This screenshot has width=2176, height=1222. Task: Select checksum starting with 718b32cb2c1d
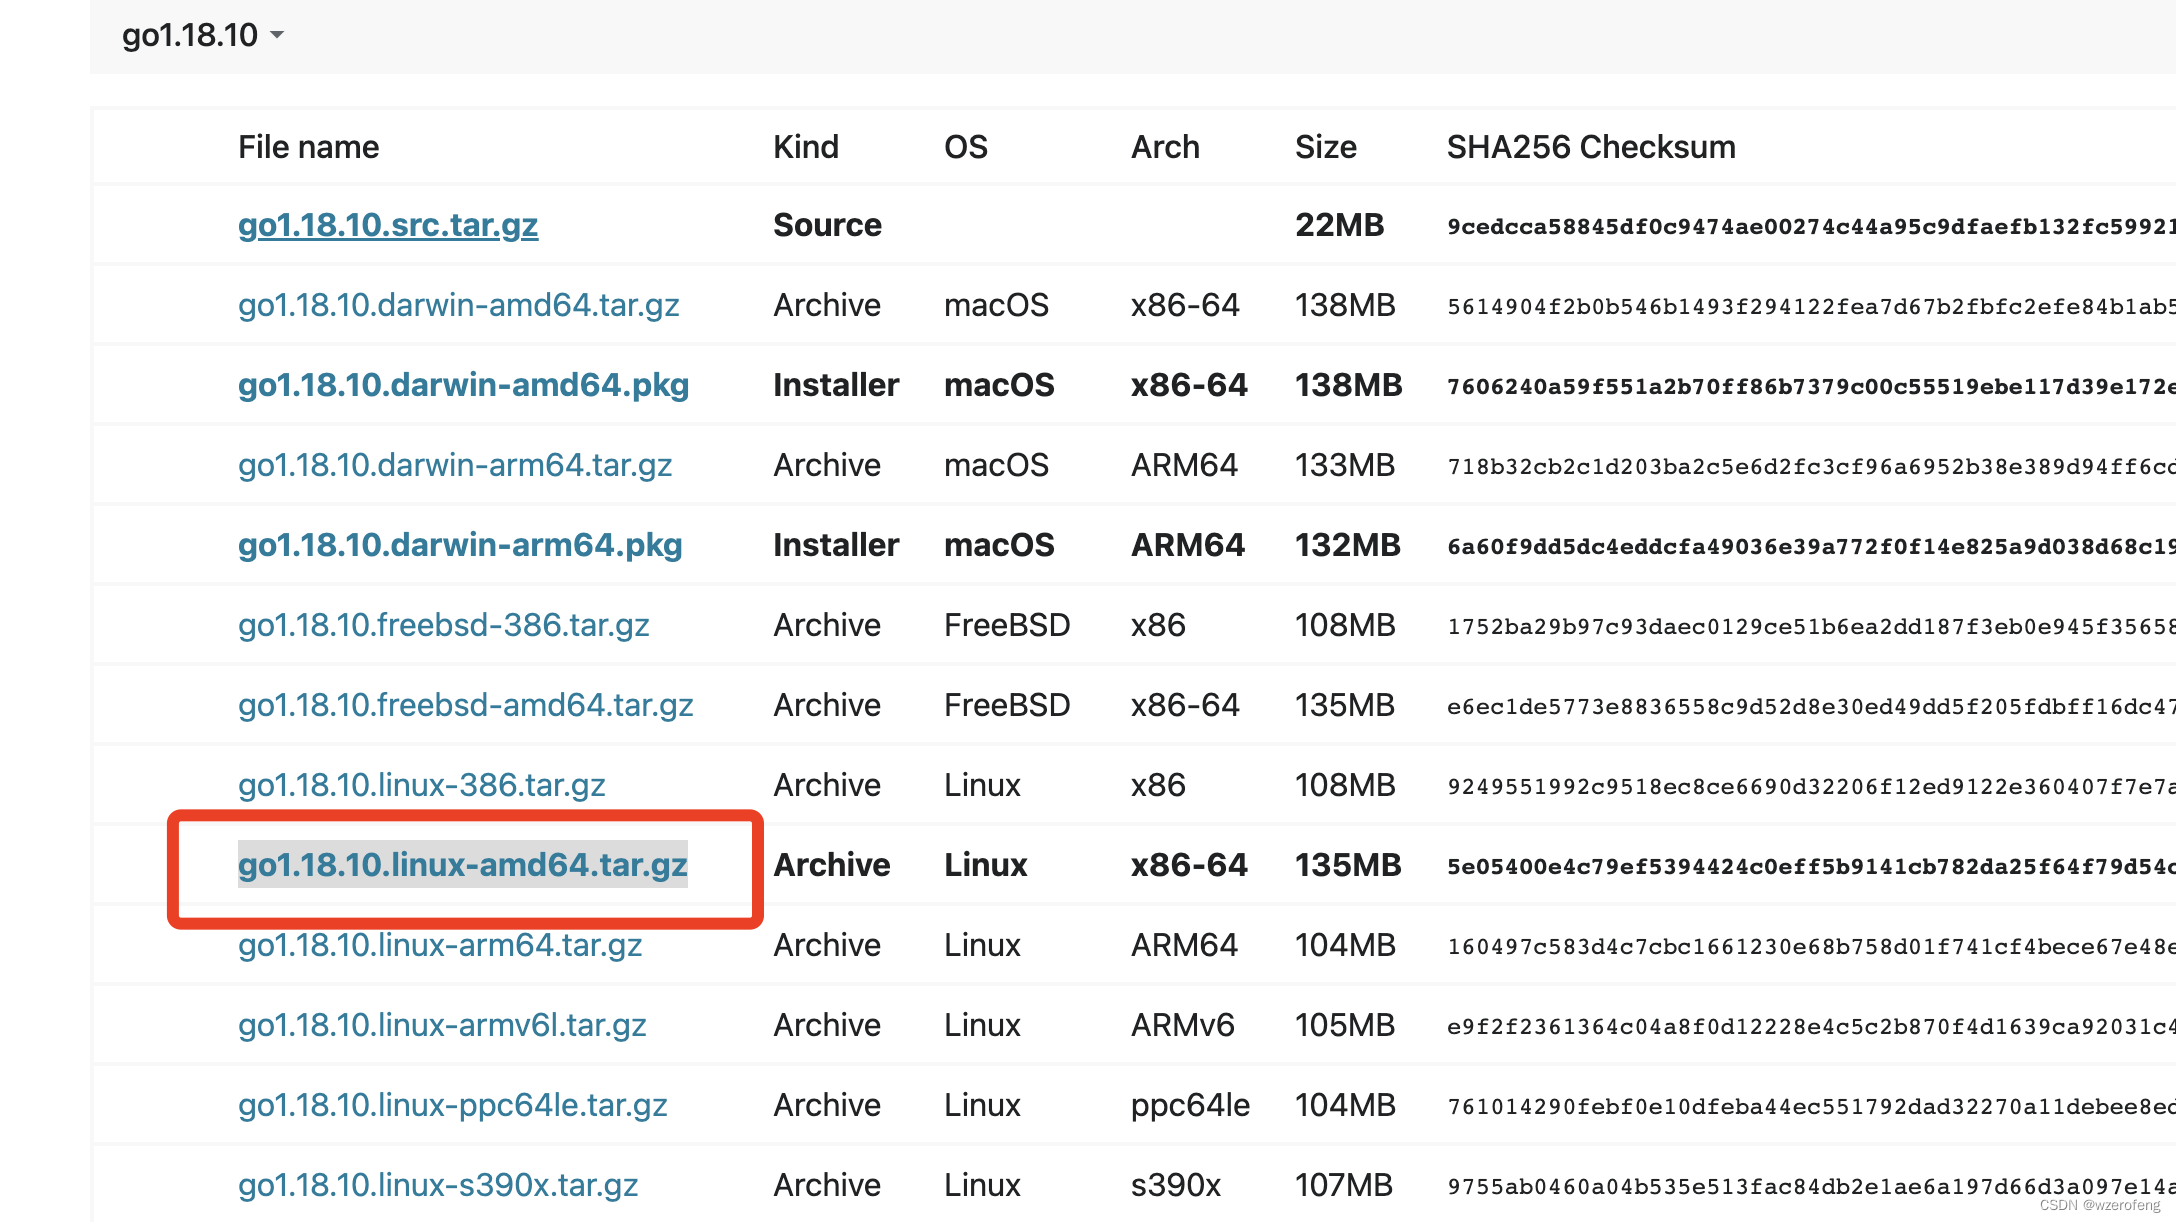[1811, 466]
